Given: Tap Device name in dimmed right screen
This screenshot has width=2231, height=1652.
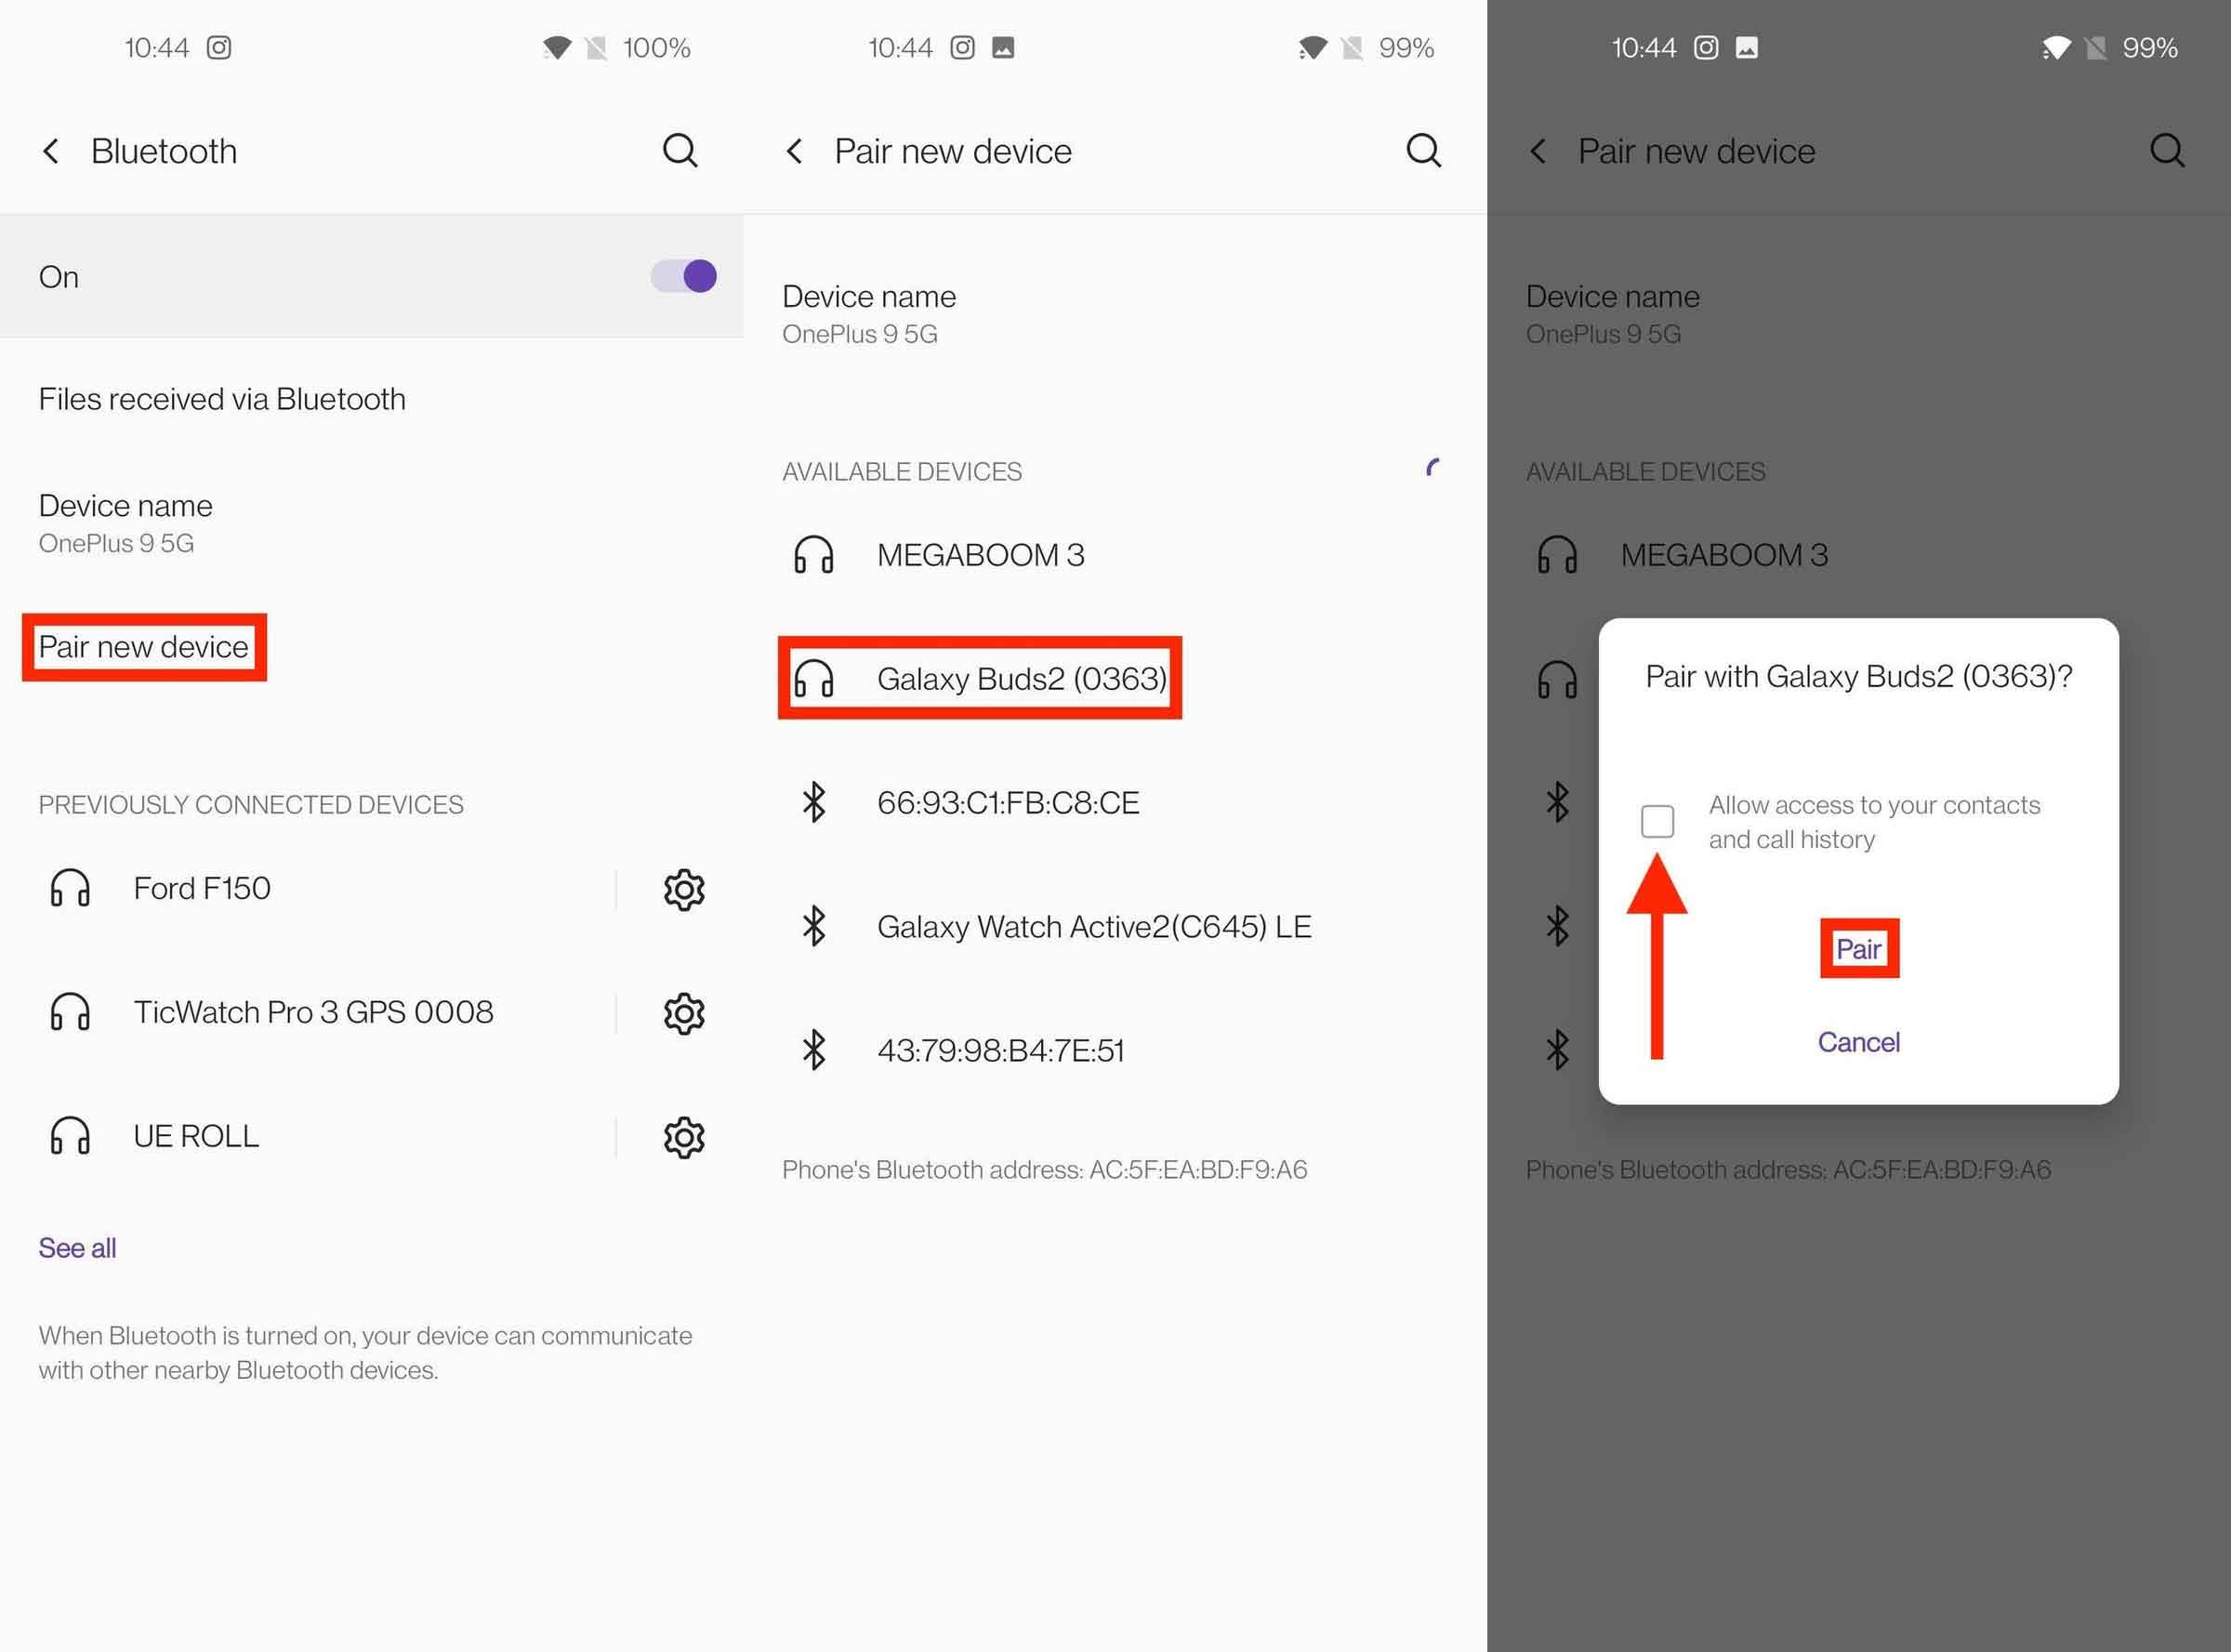Looking at the screenshot, I should [x=1612, y=314].
